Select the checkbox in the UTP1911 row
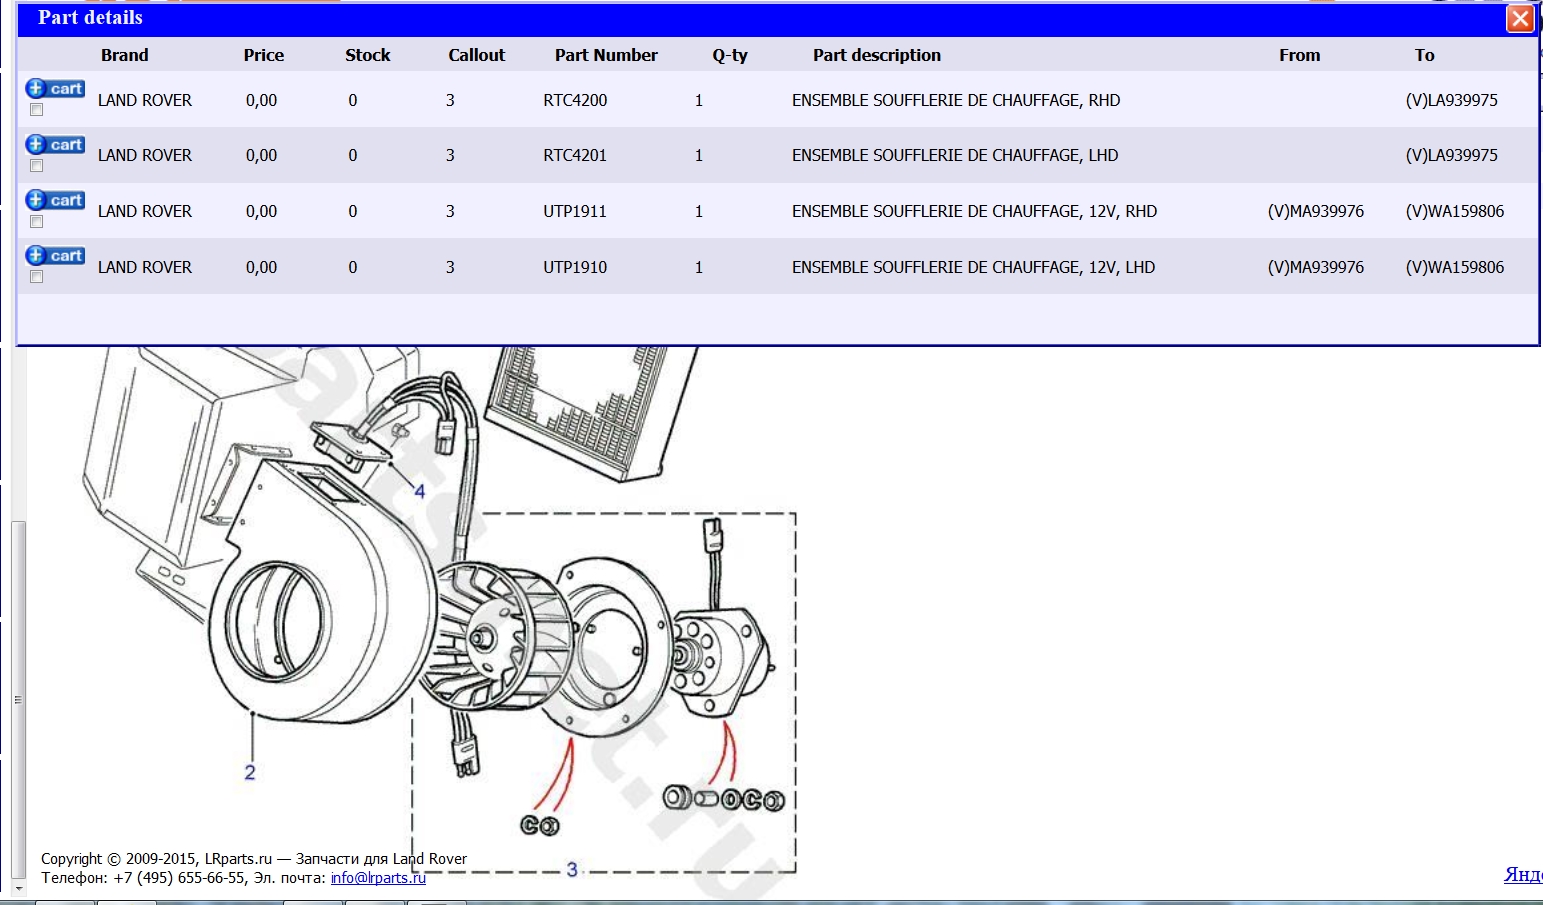The width and height of the screenshot is (1543, 905). click(37, 222)
